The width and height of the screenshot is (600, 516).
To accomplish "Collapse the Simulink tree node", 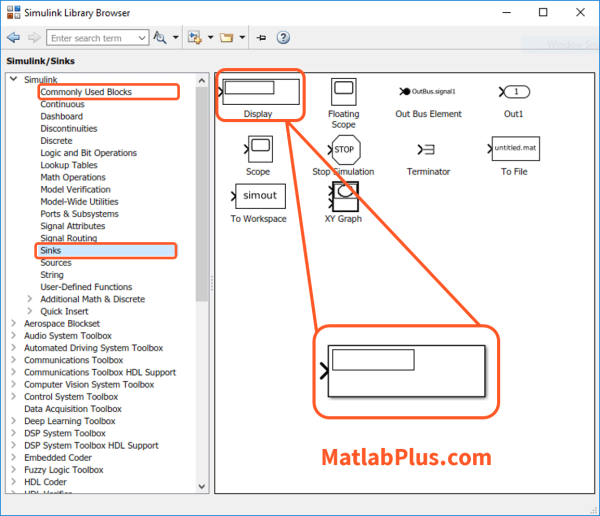I will pos(12,79).
